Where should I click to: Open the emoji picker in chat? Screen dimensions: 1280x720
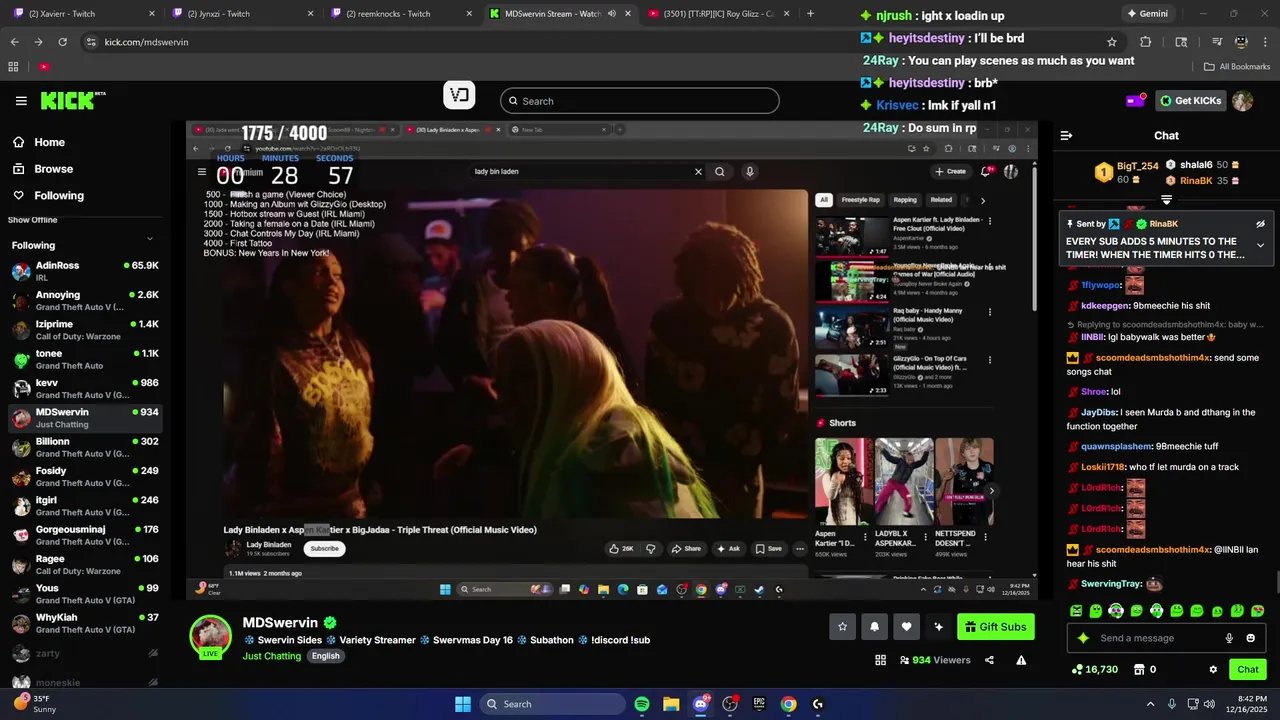tap(1250, 638)
